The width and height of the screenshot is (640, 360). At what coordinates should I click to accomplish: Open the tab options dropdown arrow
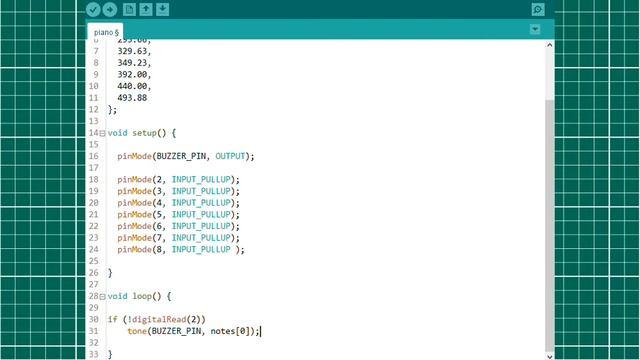[x=535, y=29]
